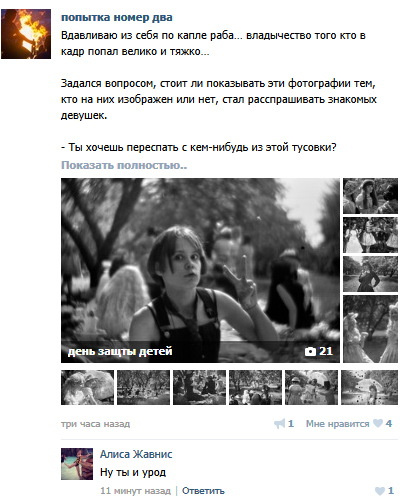Open the попытка номер два author link

117,17
